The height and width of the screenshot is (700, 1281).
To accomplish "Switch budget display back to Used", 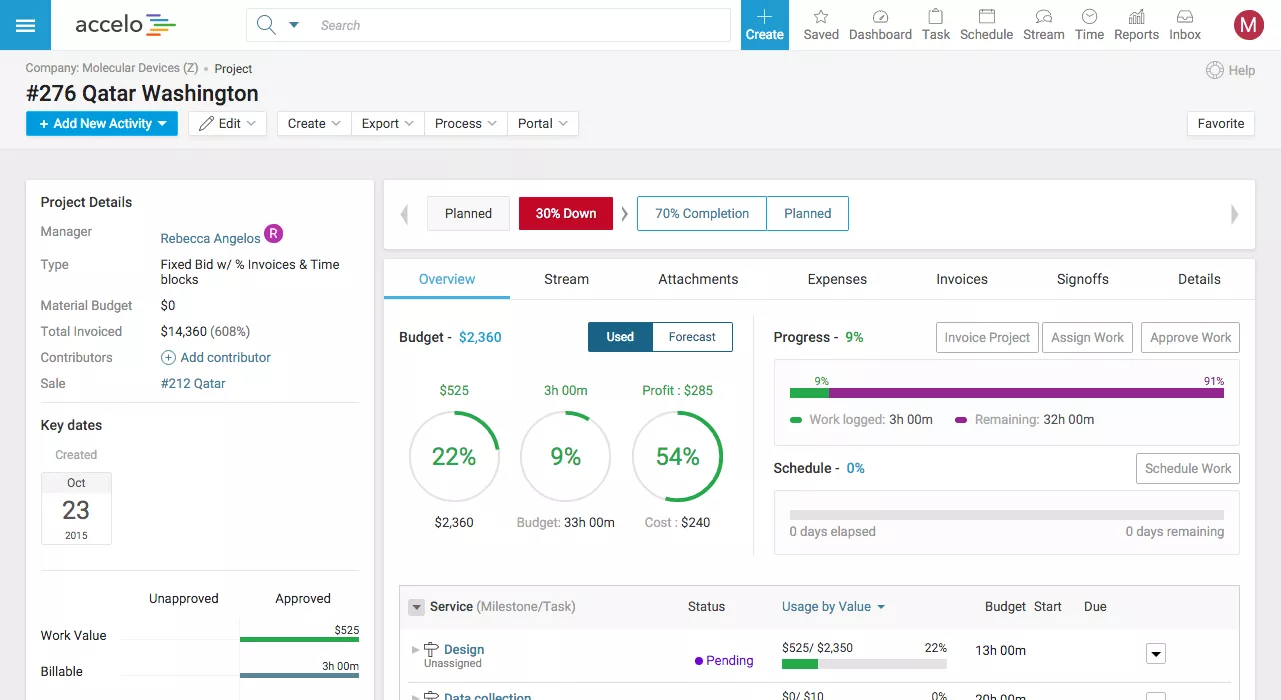I will click(x=619, y=337).
